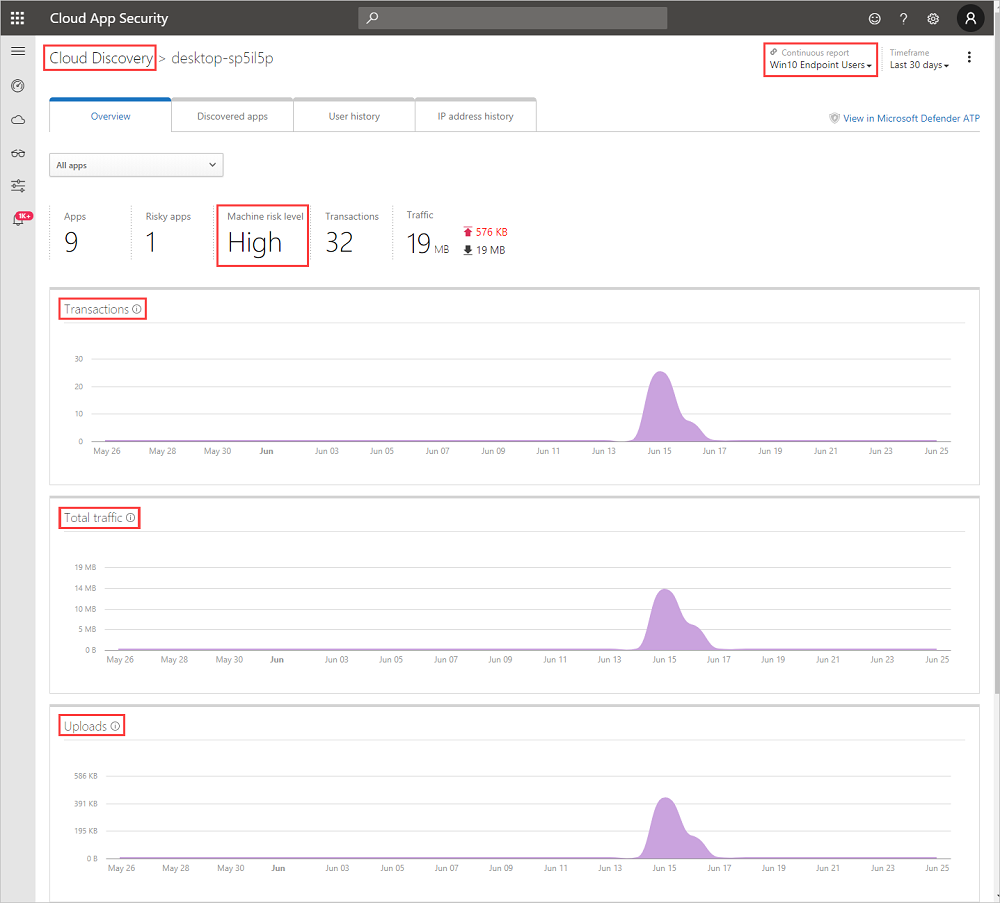
Task: Click the Risky apps count 1
Action: point(151,242)
